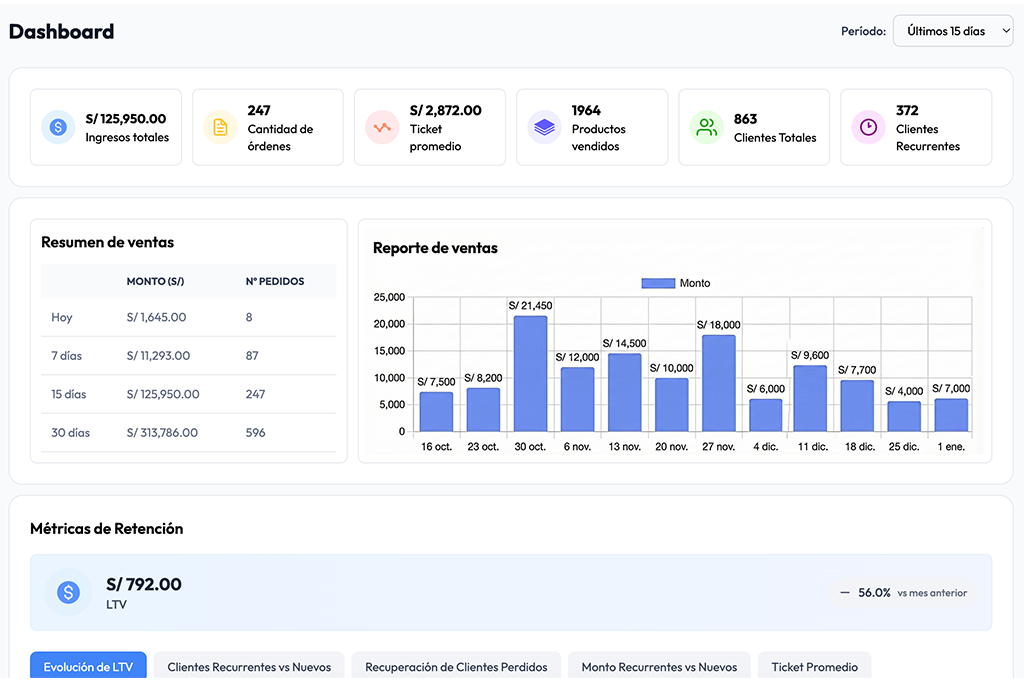Toggle the Monto legend in sales chart

tap(676, 283)
